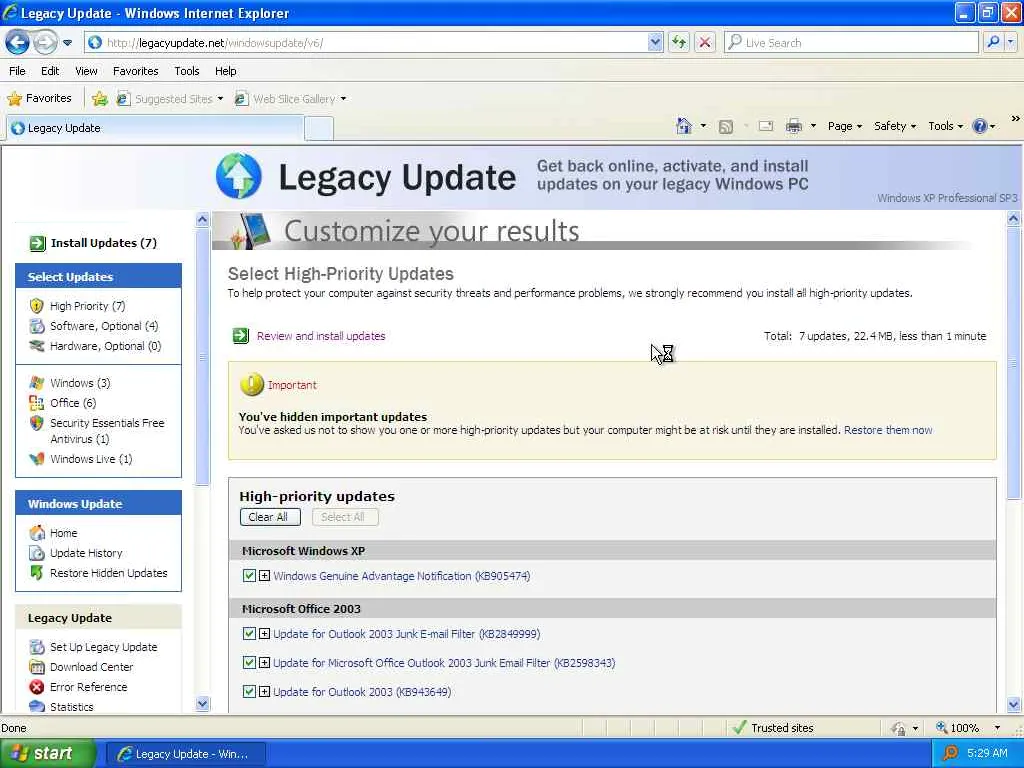Image resolution: width=1024 pixels, height=768 pixels.
Task: Expand details for KB905474 update
Action: (x=264, y=575)
